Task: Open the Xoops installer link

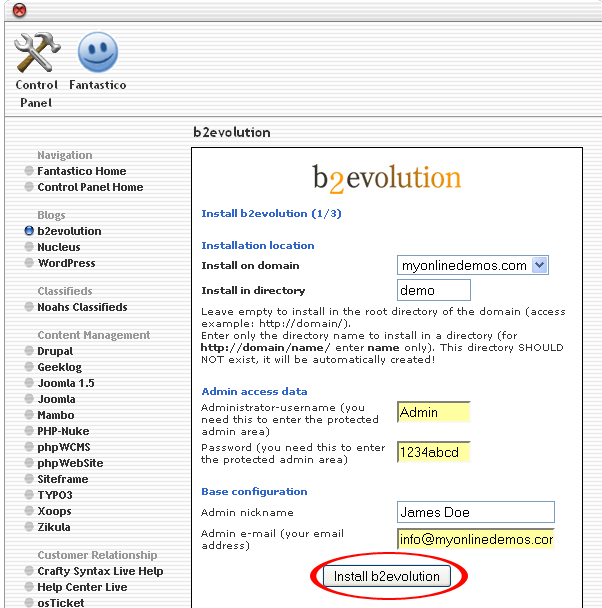Action: click(x=54, y=511)
